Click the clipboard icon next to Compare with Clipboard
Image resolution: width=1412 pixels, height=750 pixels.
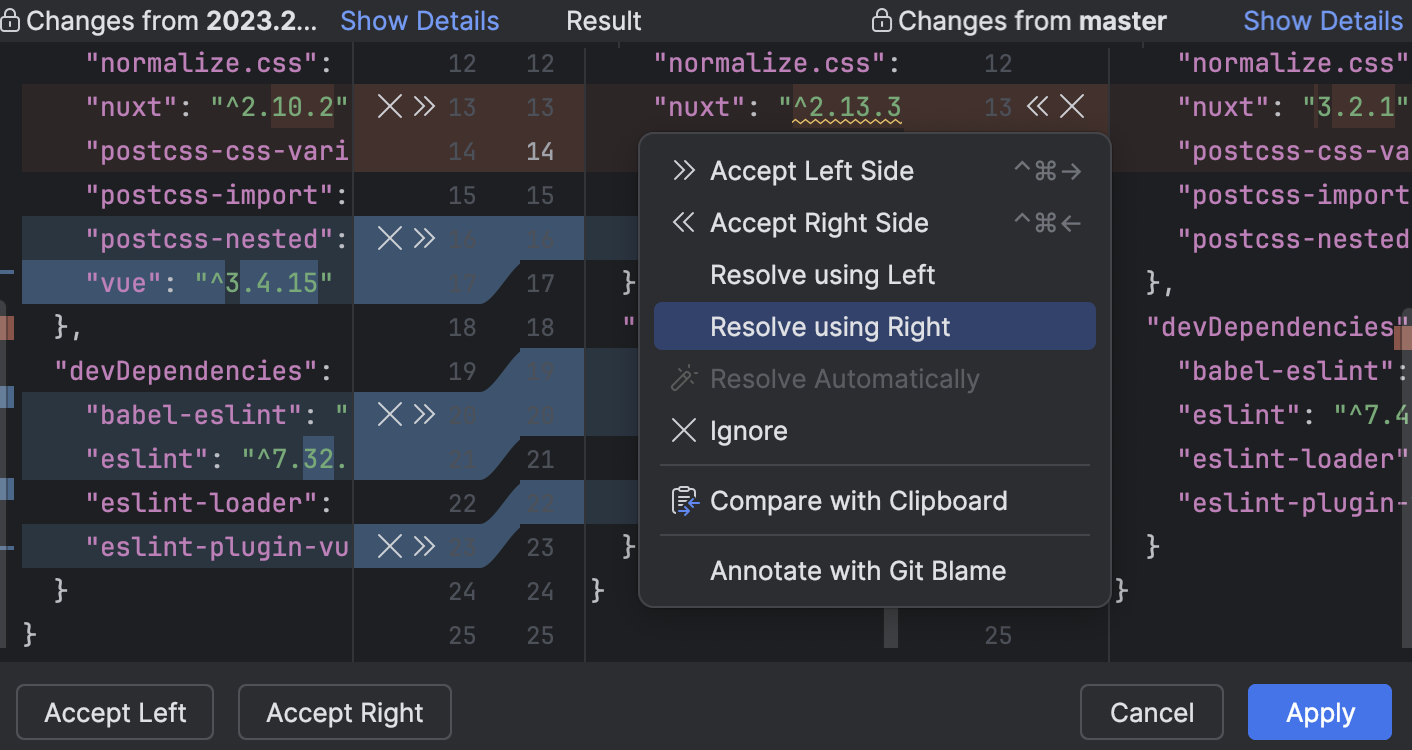[x=683, y=500]
